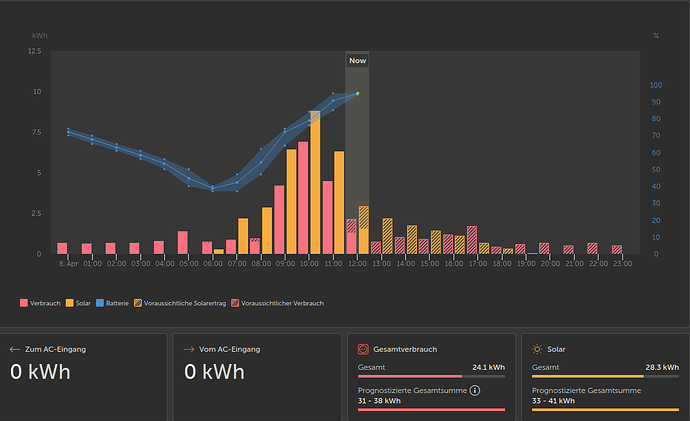Click the sun icon on the Solar card
Image resolution: width=690 pixels, height=421 pixels.
point(537,349)
